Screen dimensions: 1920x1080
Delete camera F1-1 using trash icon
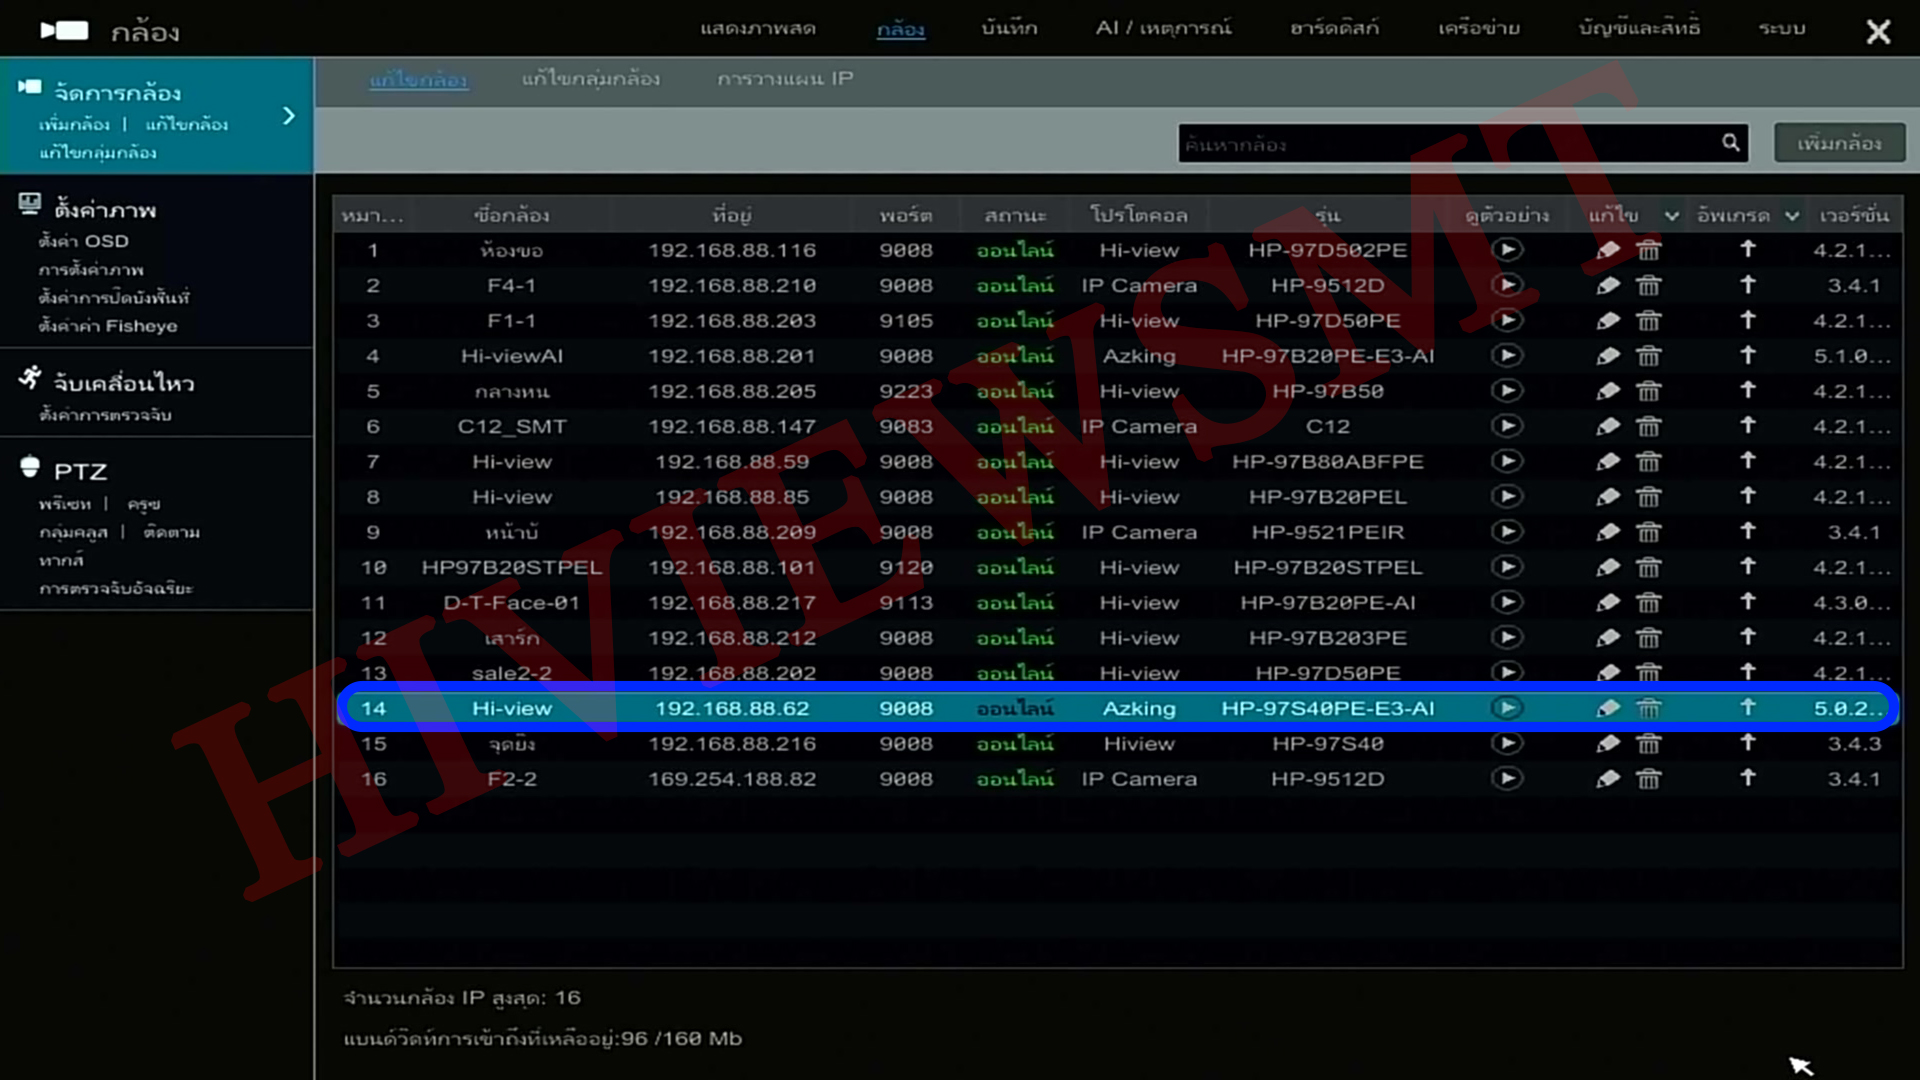click(1648, 321)
